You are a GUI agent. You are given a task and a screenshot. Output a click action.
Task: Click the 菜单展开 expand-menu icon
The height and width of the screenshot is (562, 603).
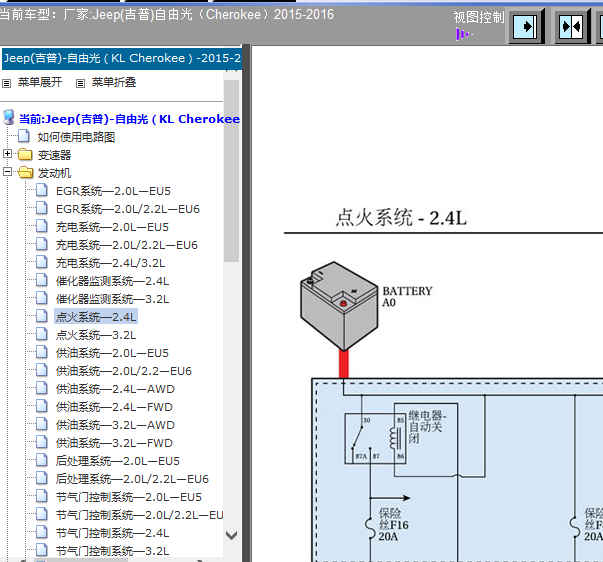(7, 83)
